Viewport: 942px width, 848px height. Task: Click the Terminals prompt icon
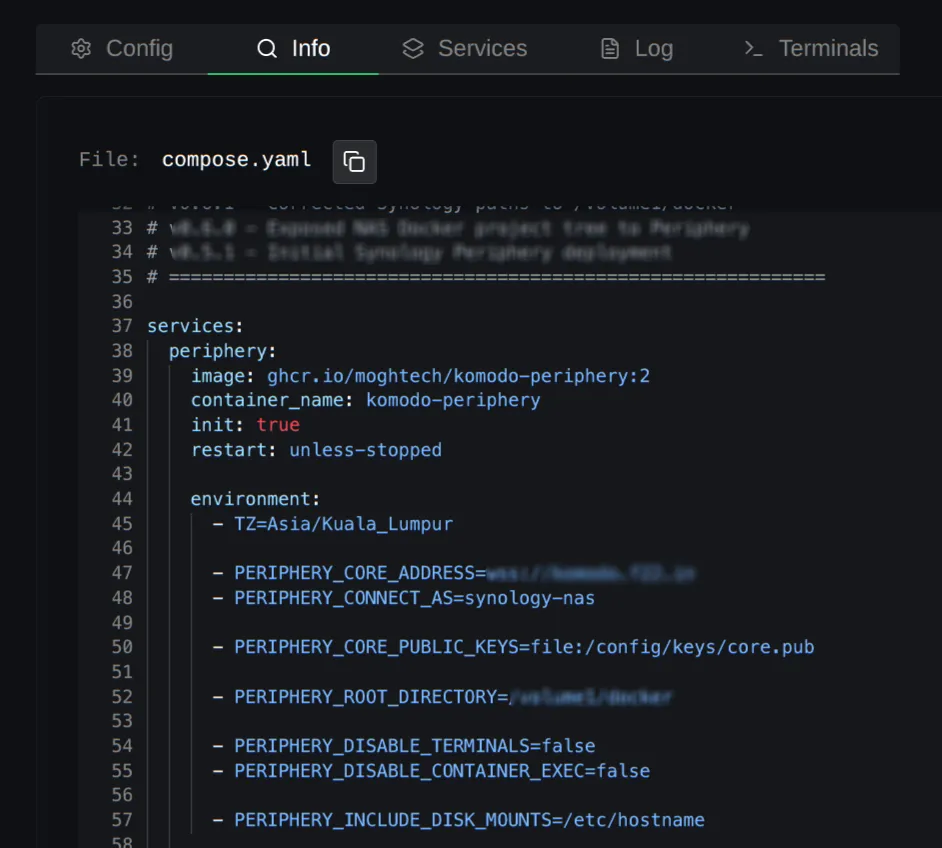point(753,49)
